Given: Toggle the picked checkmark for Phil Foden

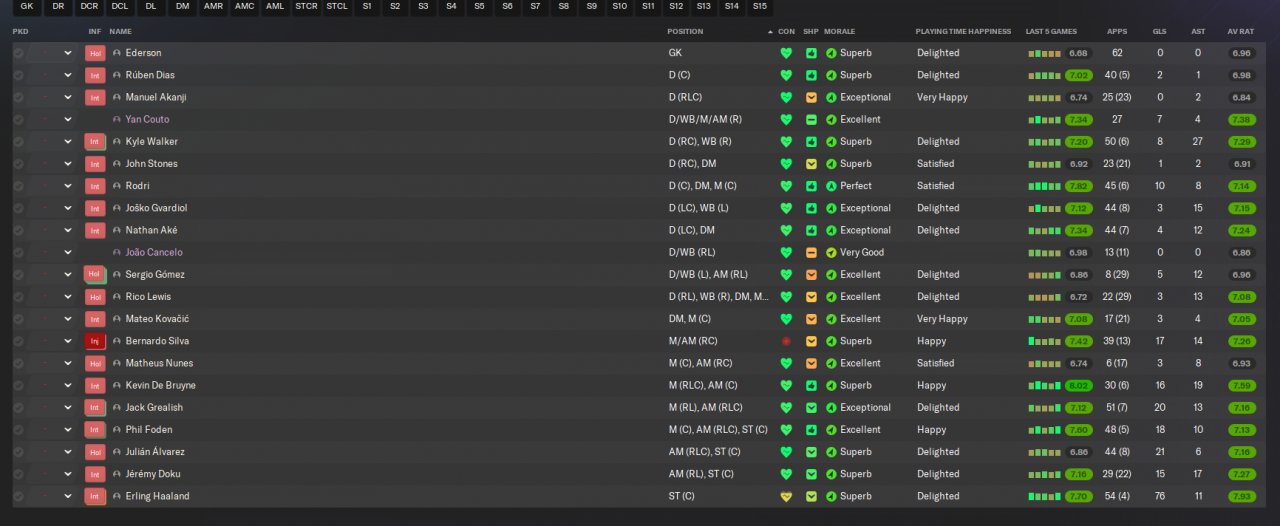Looking at the screenshot, I should click(18, 430).
